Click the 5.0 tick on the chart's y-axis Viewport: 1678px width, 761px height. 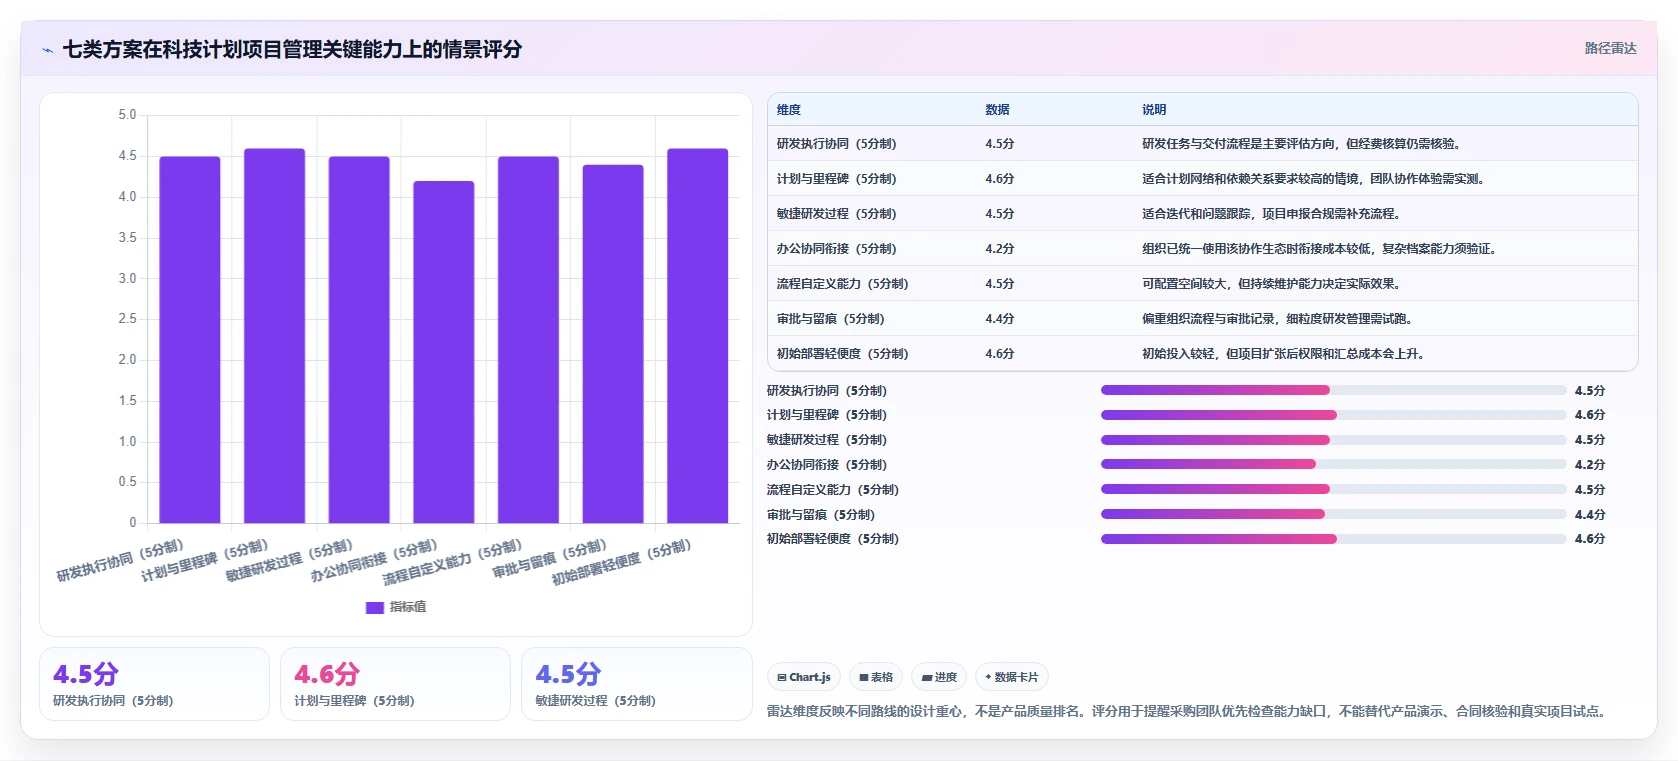(127, 115)
